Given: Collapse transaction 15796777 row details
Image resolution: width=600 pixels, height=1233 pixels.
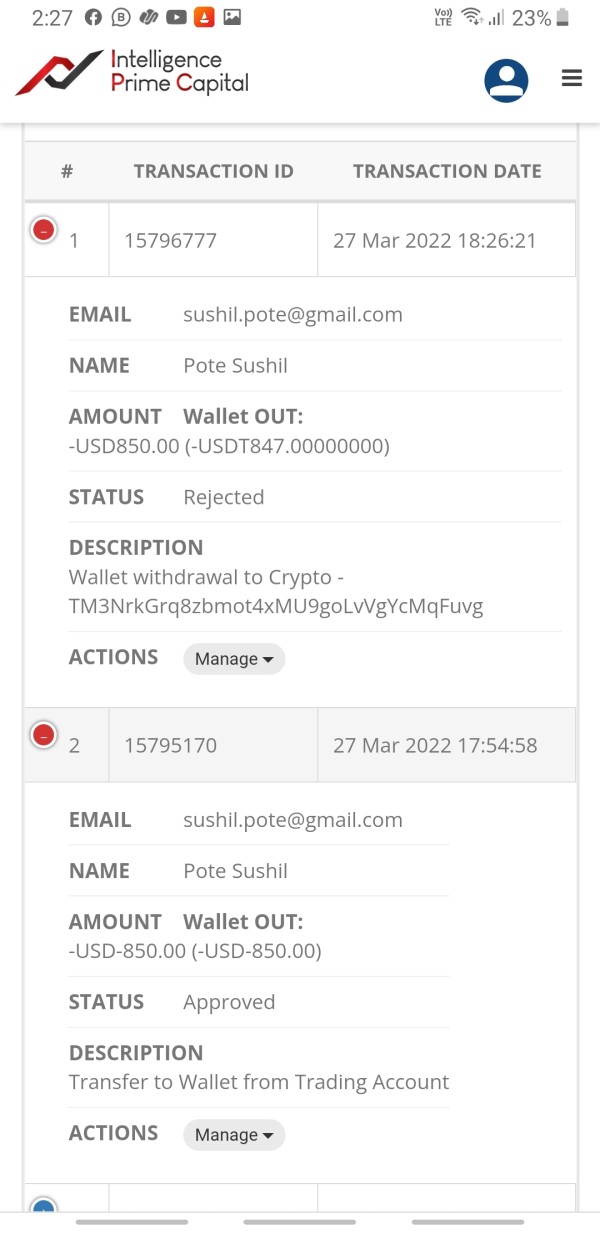Looking at the screenshot, I should [44, 230].
